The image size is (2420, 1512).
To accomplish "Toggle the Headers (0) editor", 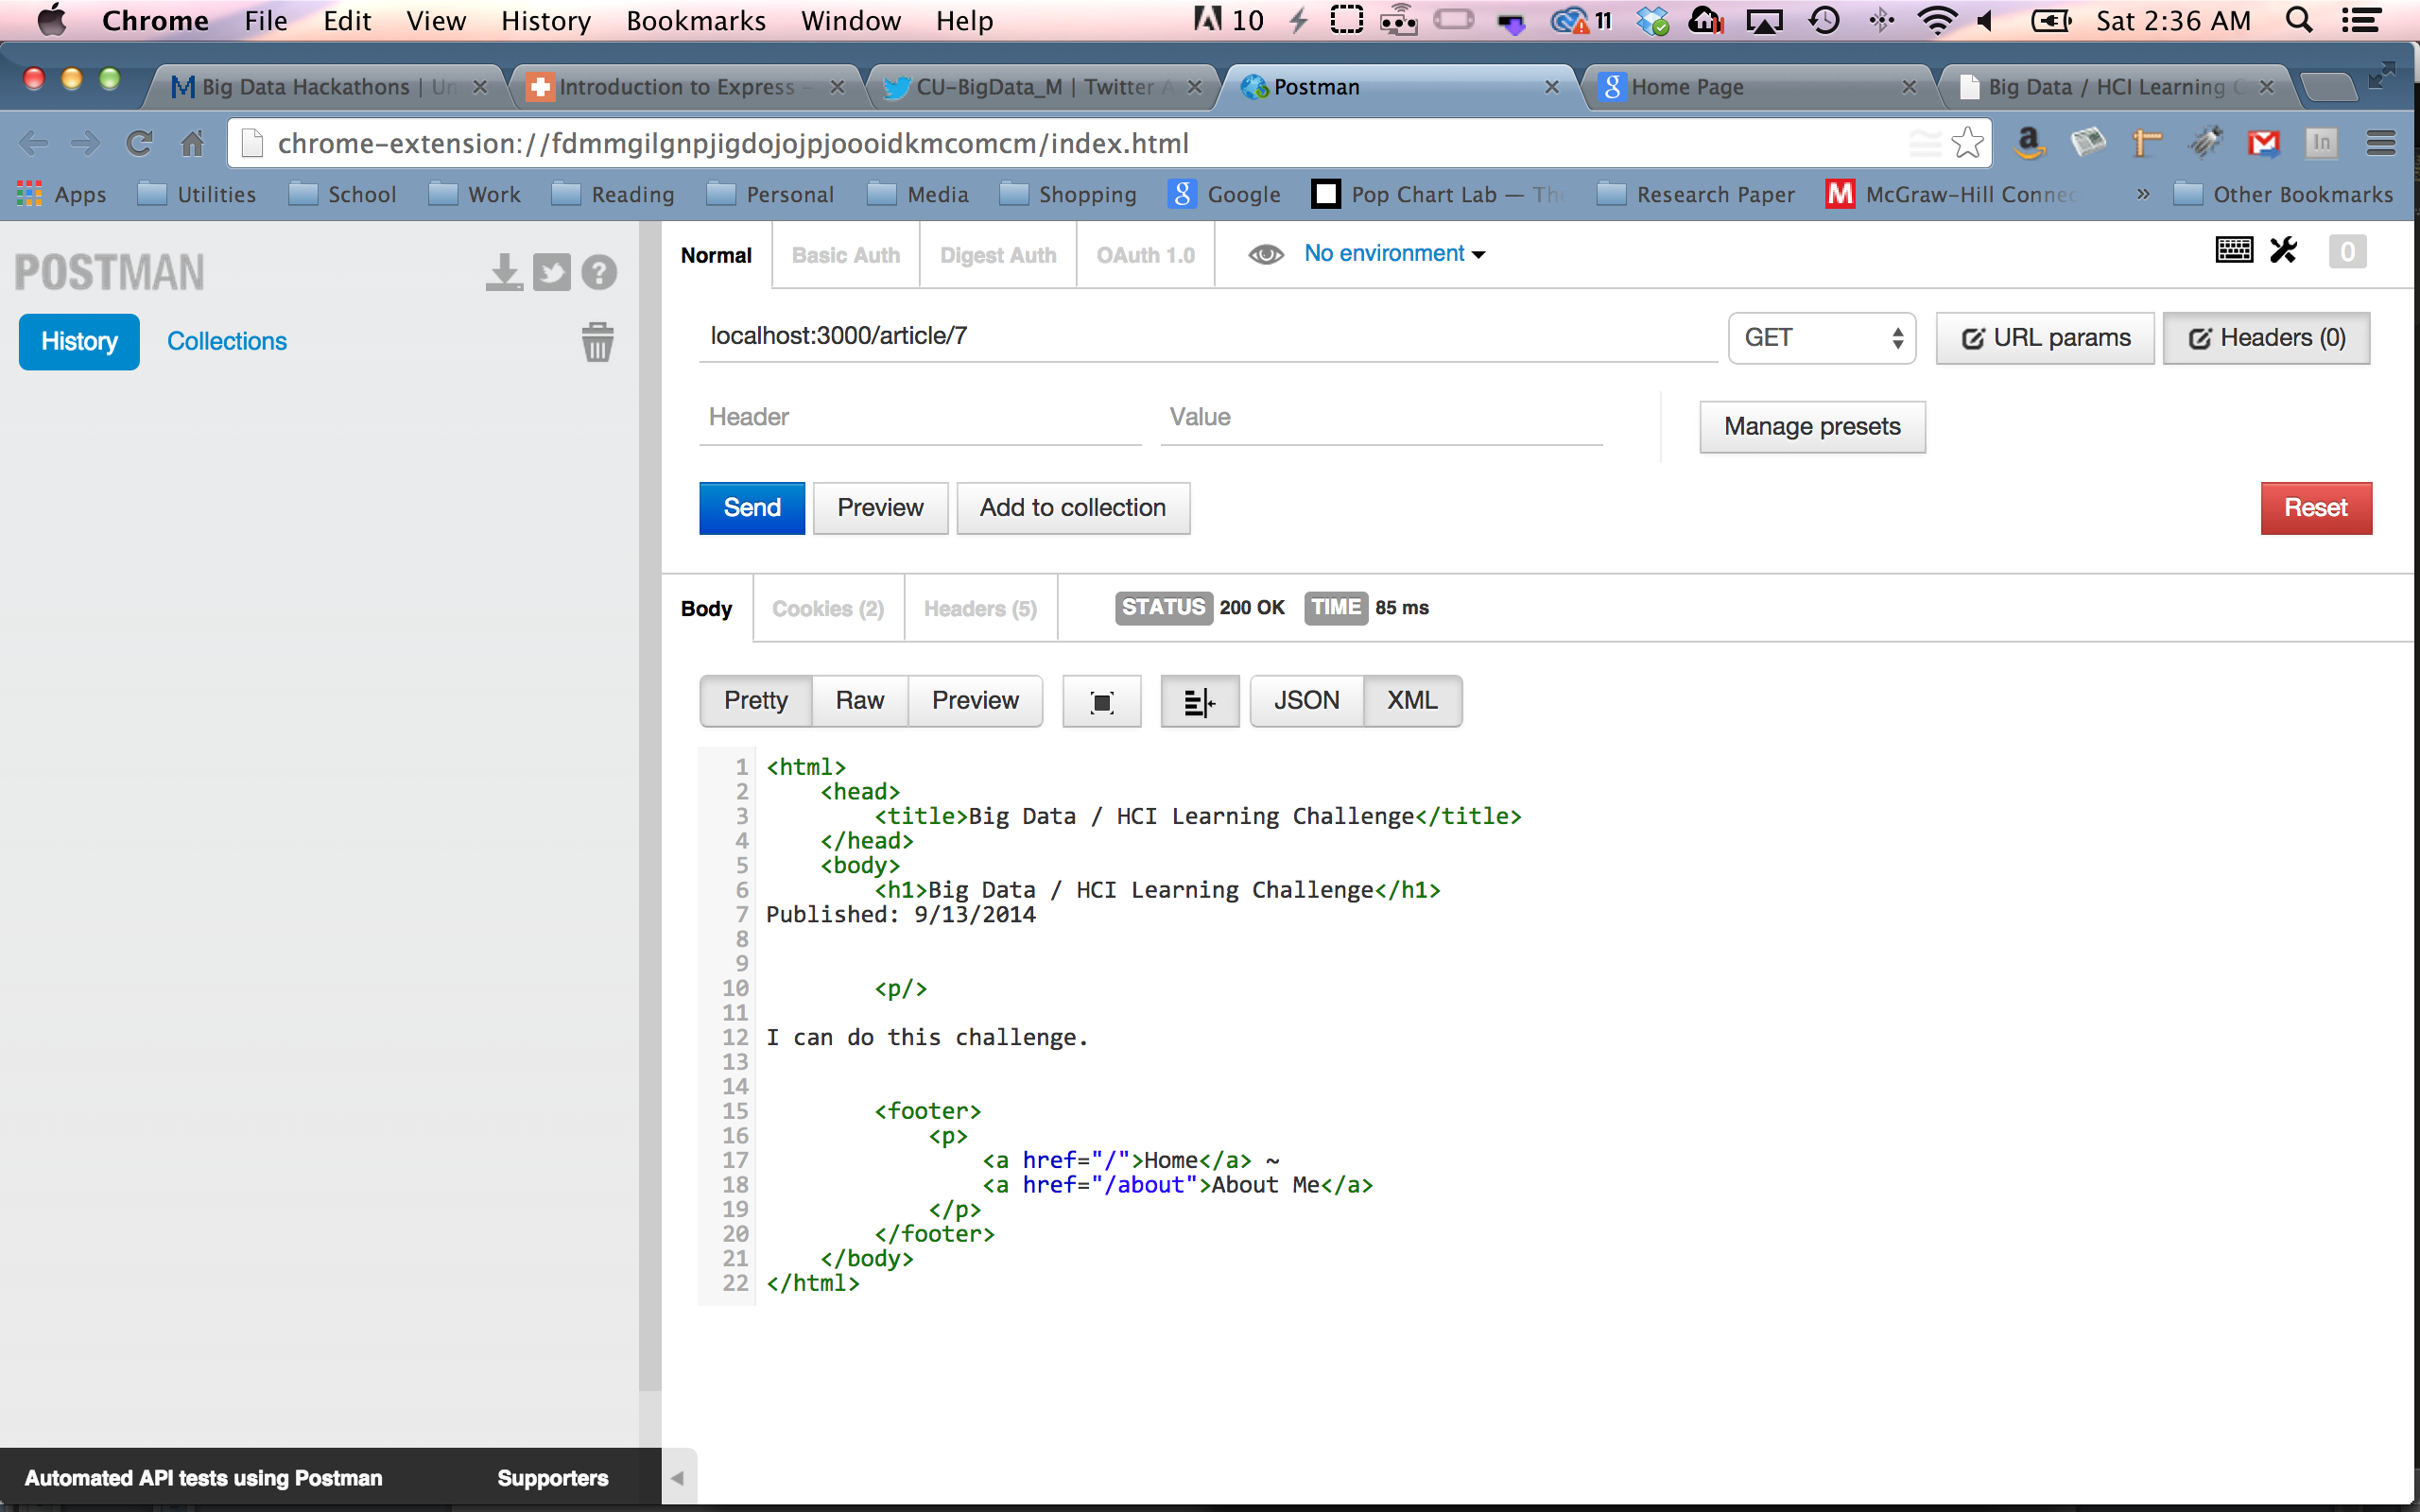I will pos(2266,338).
